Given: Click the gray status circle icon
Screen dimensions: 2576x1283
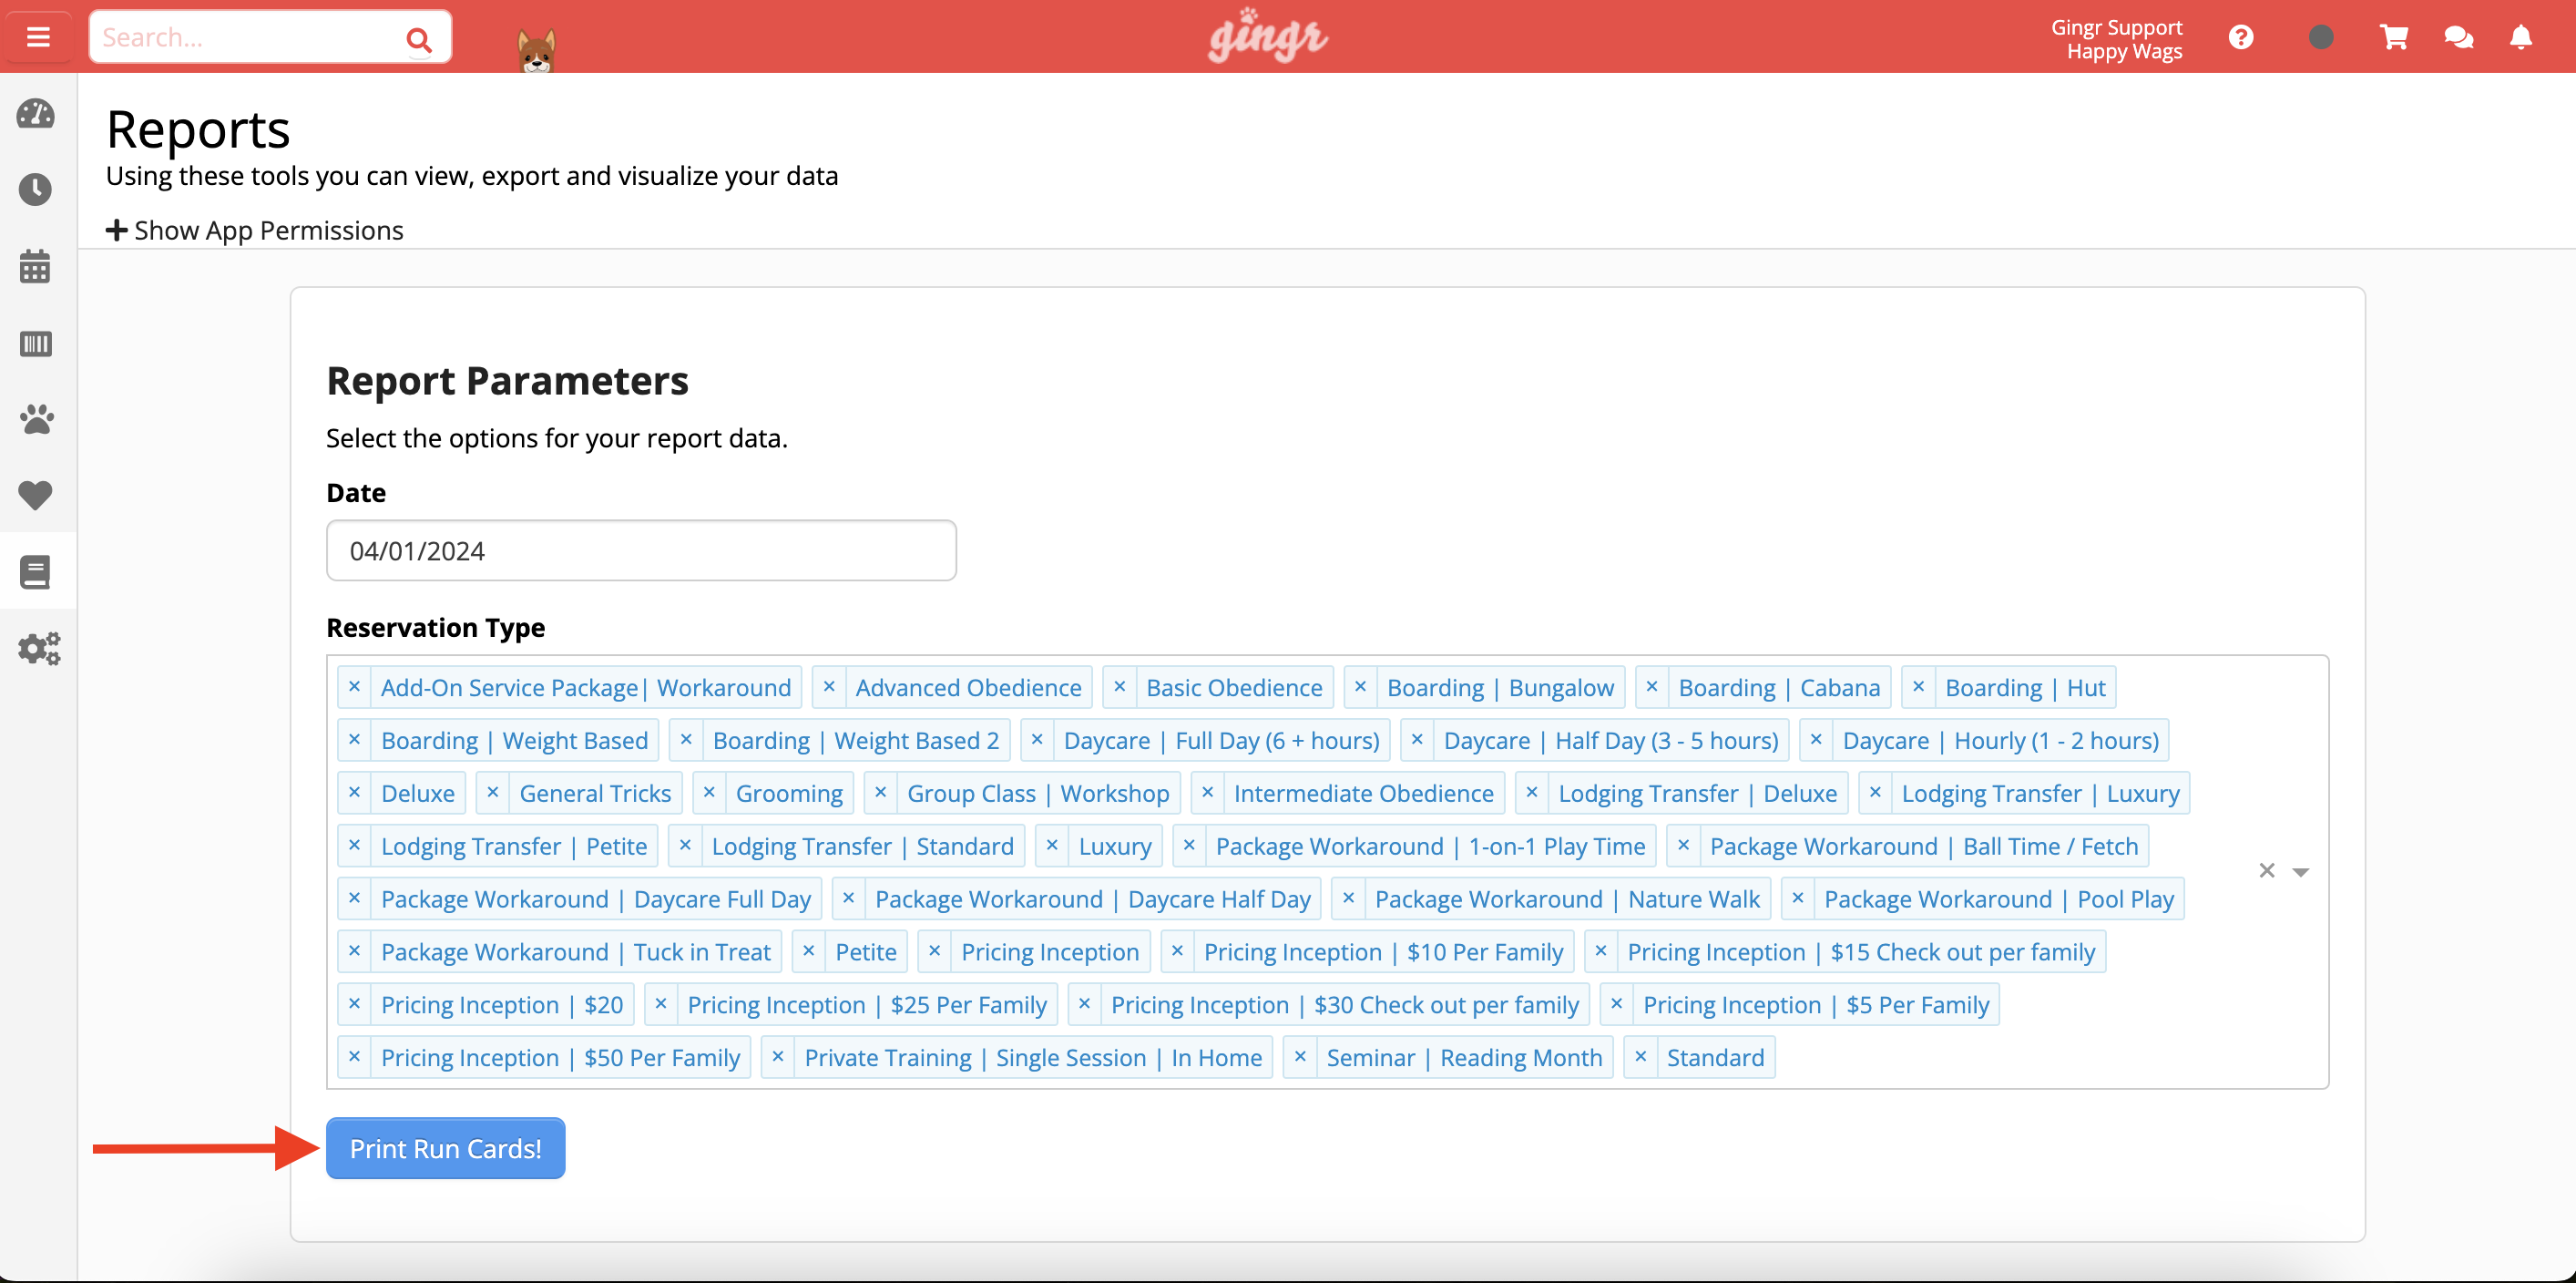Looking at the screenshot, I should click(x=2321, y=38).
